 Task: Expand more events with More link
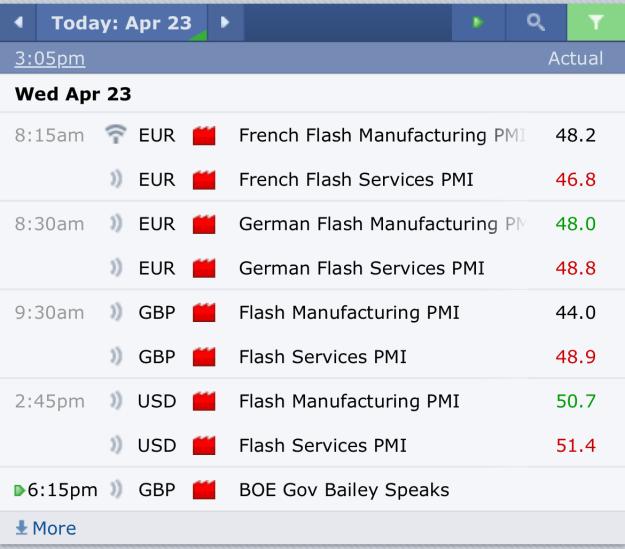45,528
